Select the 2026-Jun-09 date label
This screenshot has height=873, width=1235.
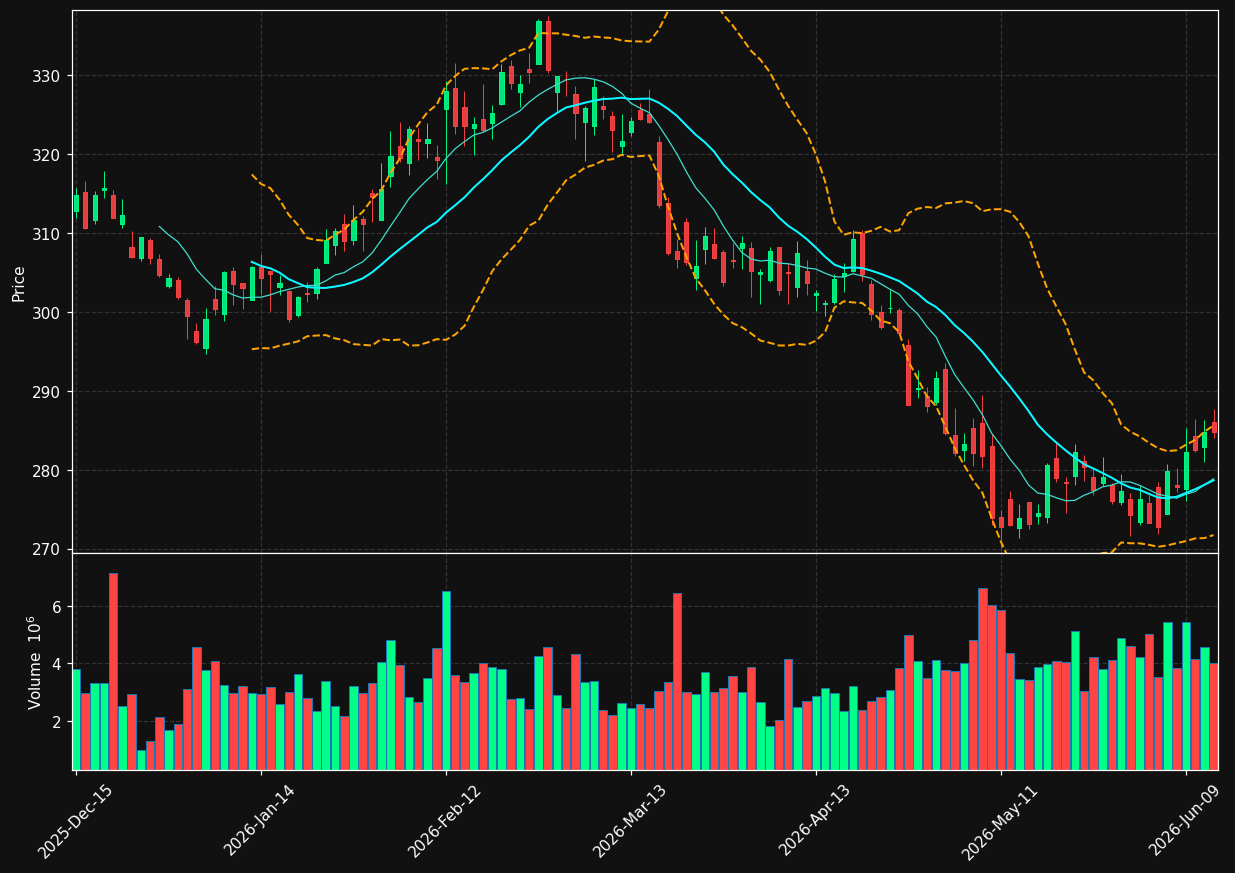point(1186,821)
